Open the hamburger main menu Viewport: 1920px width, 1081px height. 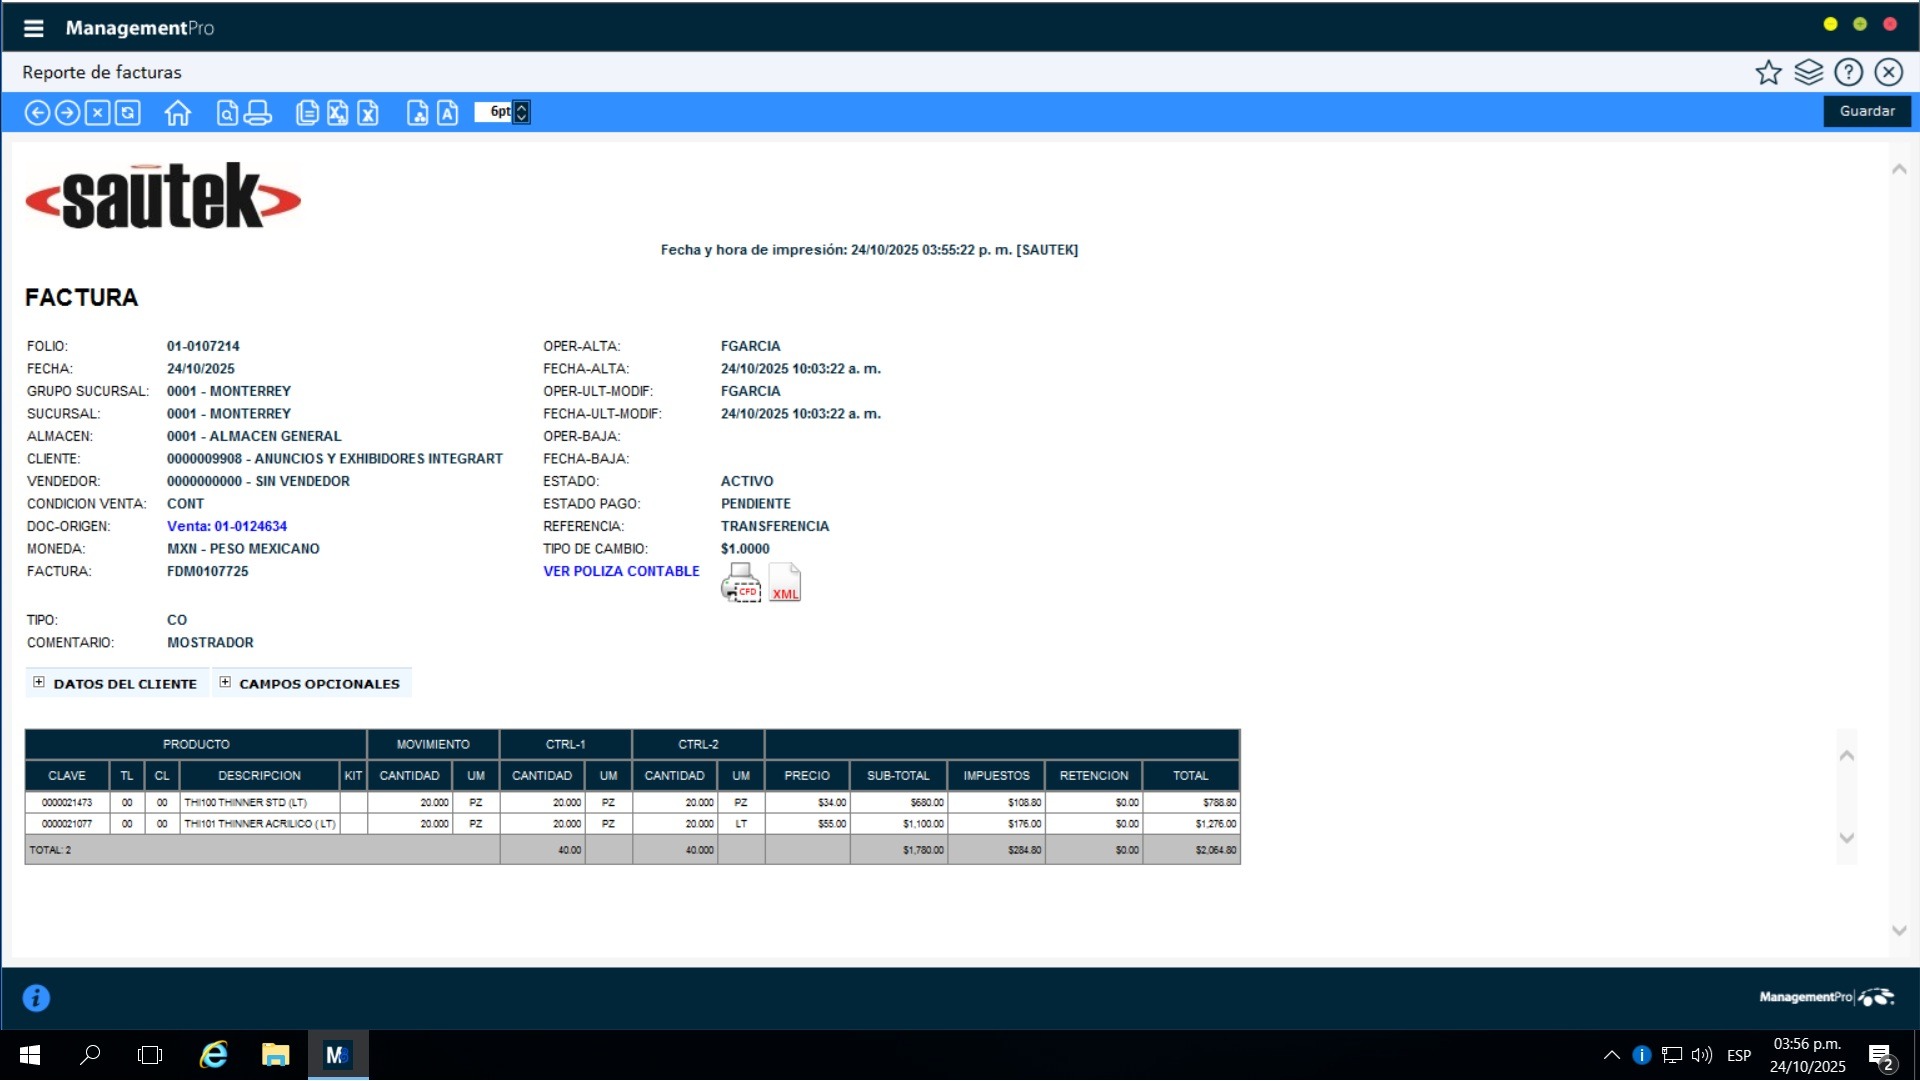coord(33,28)
